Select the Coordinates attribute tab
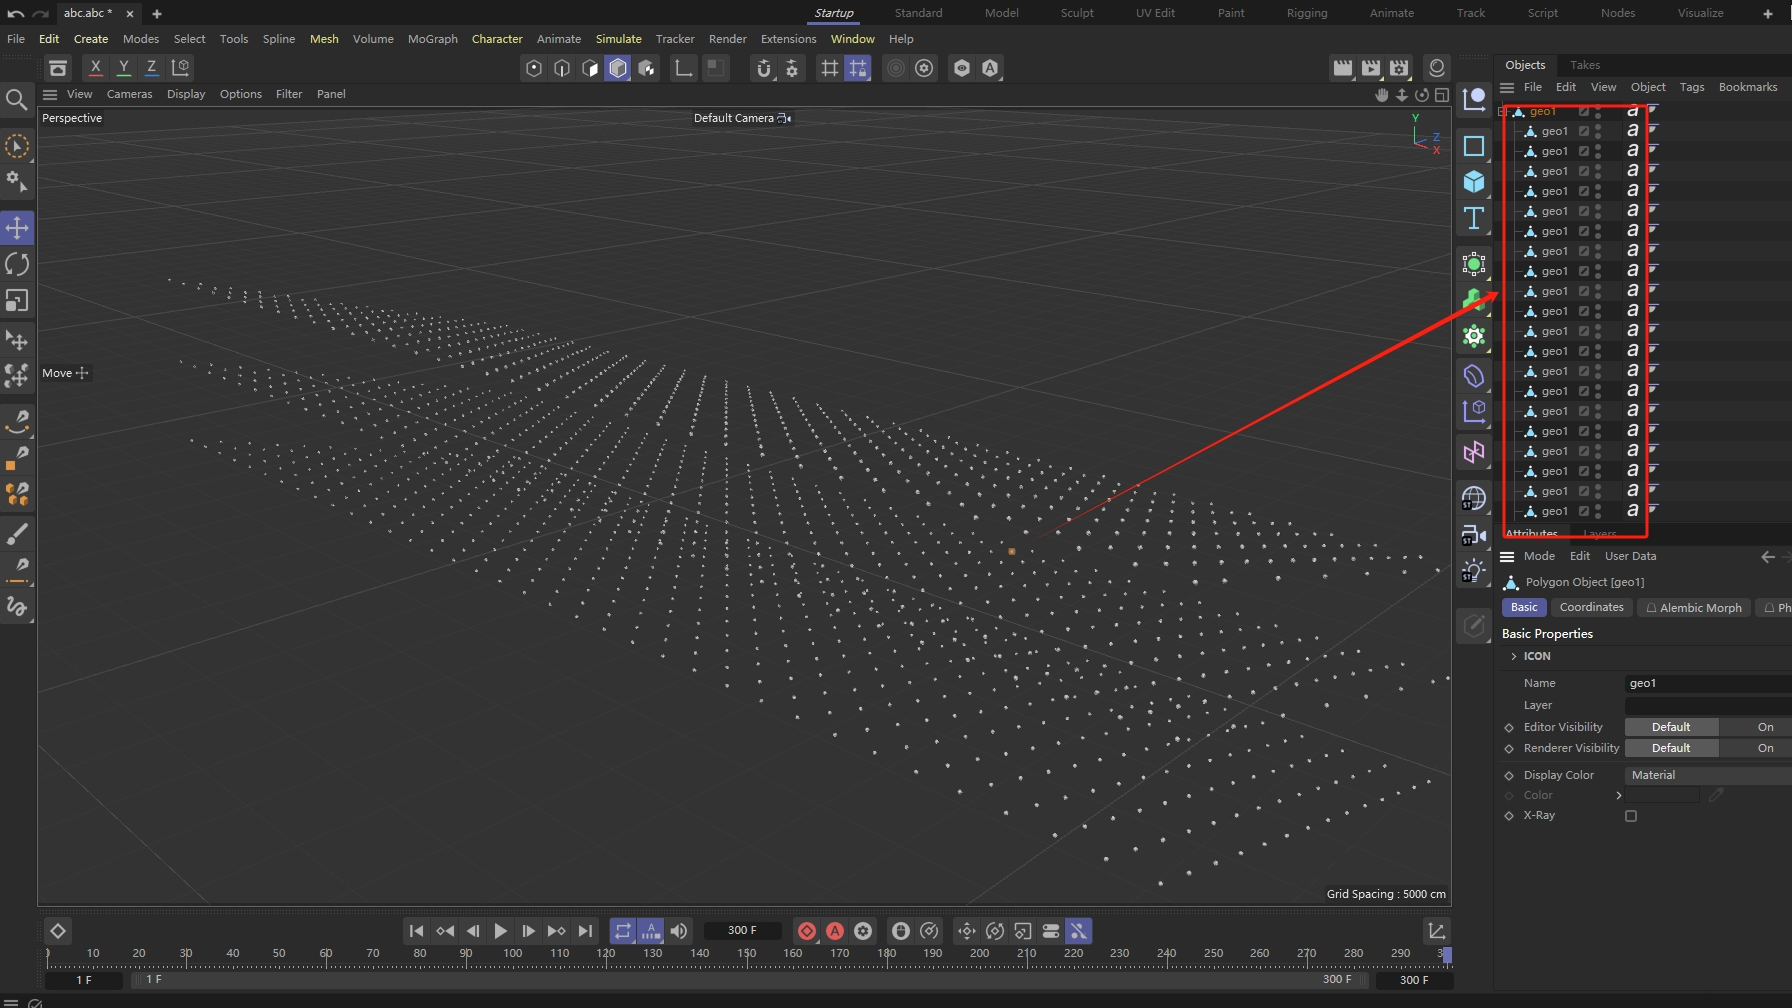1792x1008 pixels. click(1591, 607)
